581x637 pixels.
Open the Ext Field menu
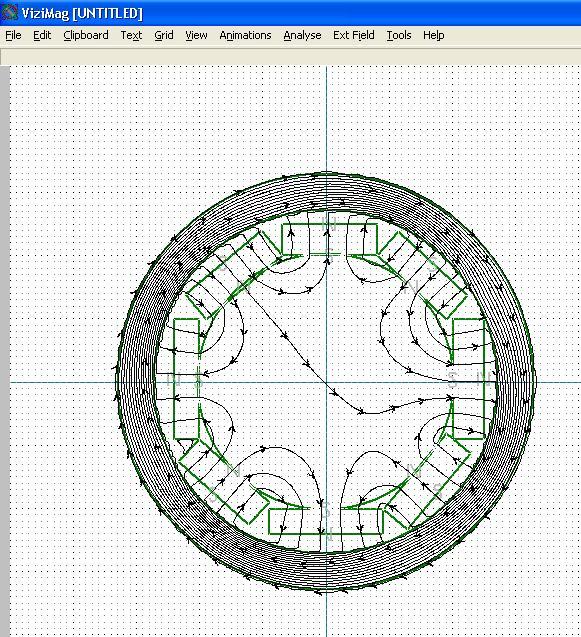(x=353, y=35)
